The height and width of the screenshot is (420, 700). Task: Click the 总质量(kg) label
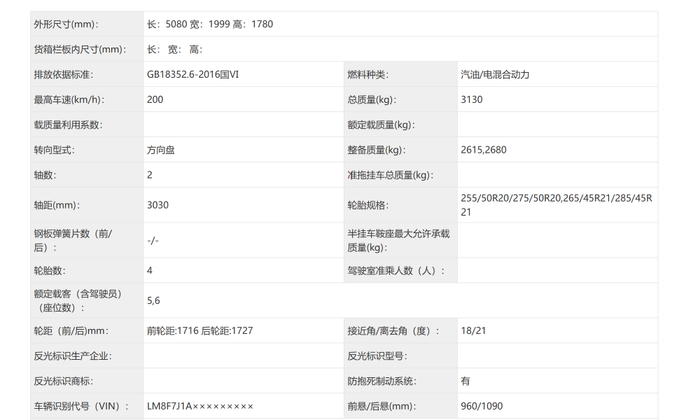point(371,100)
